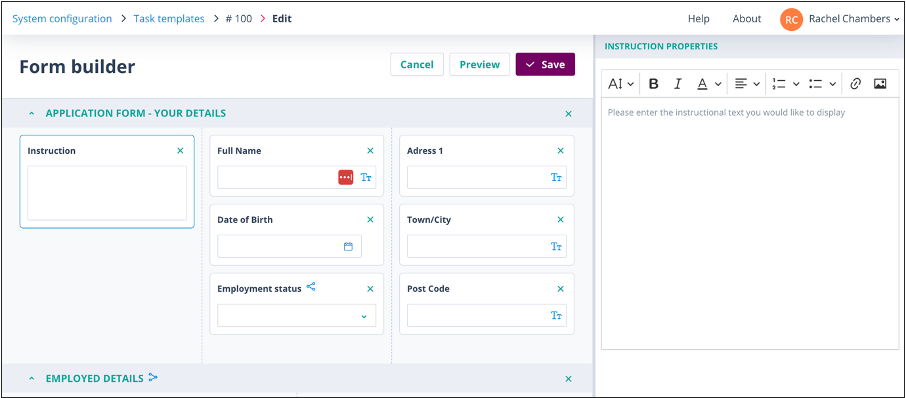Remove the Date of Birth field
Viewport: 906px width, 398px height.
[370, 220]
